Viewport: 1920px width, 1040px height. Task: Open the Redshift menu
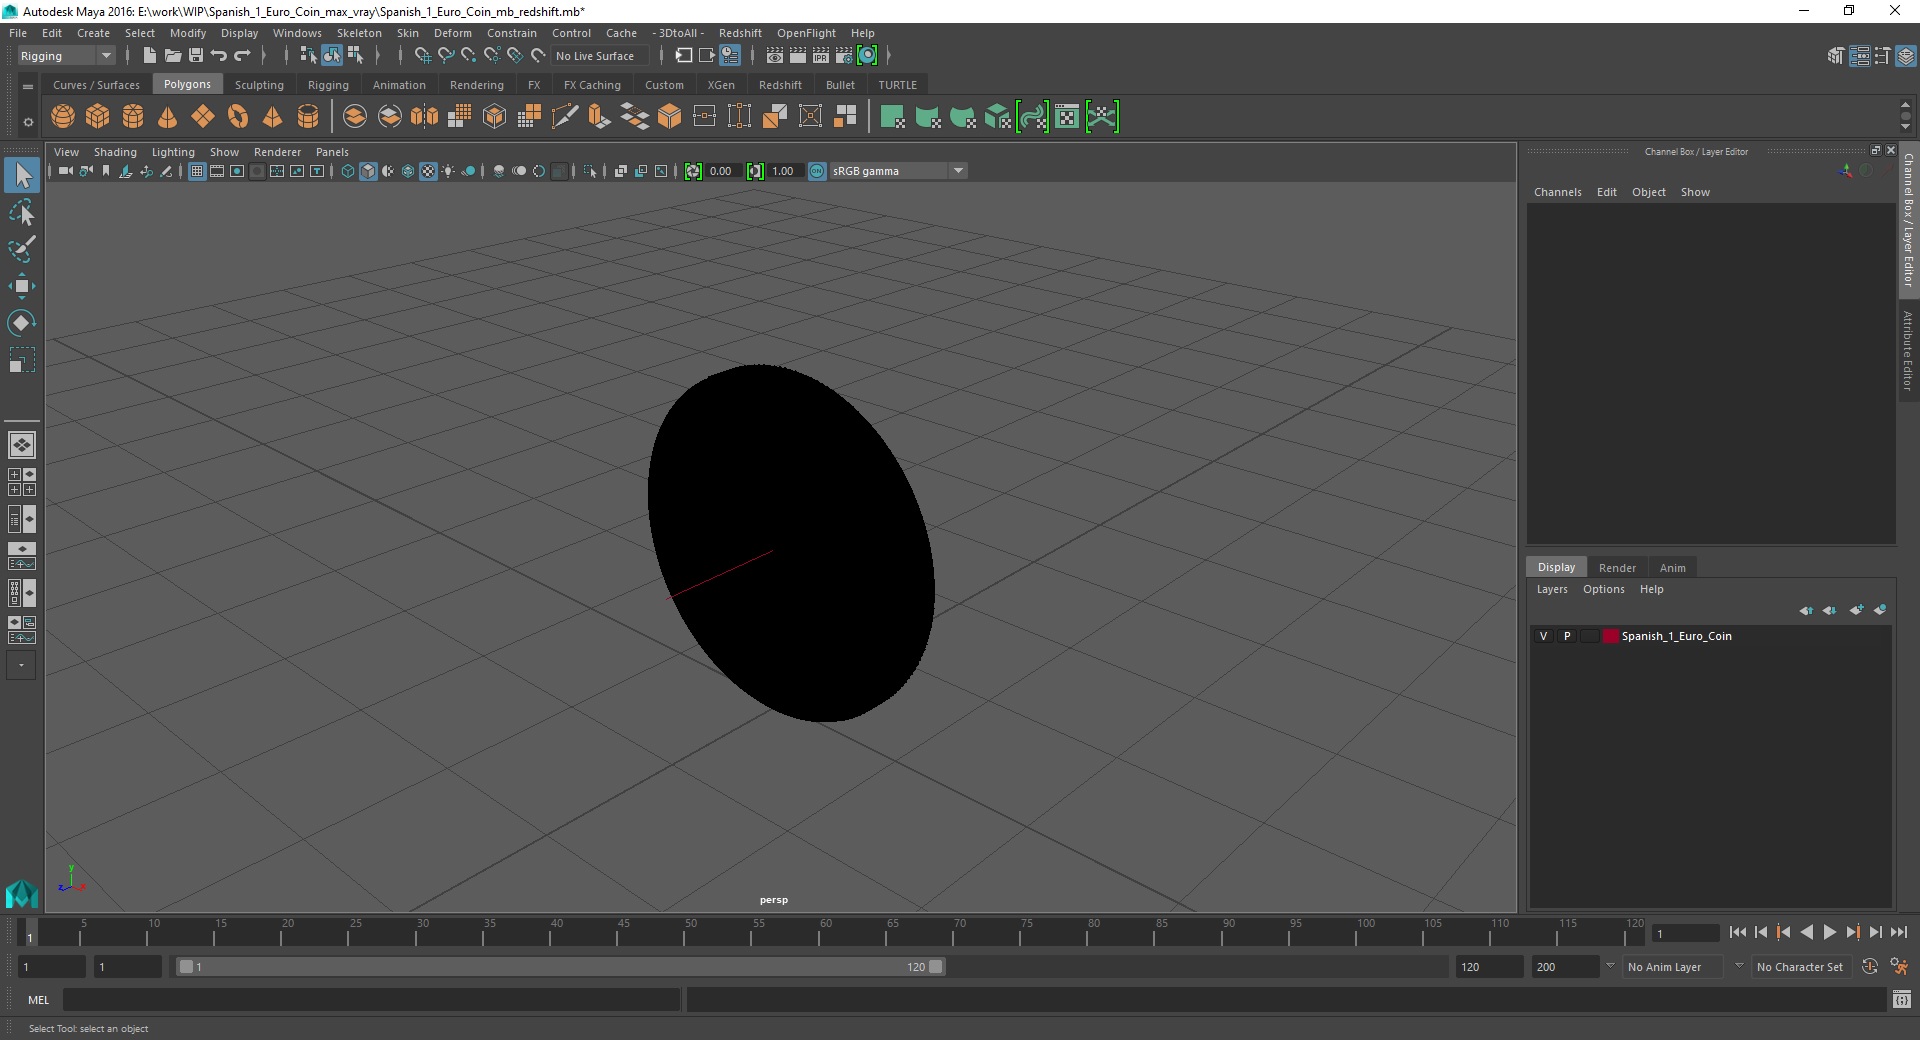[740, 33]
